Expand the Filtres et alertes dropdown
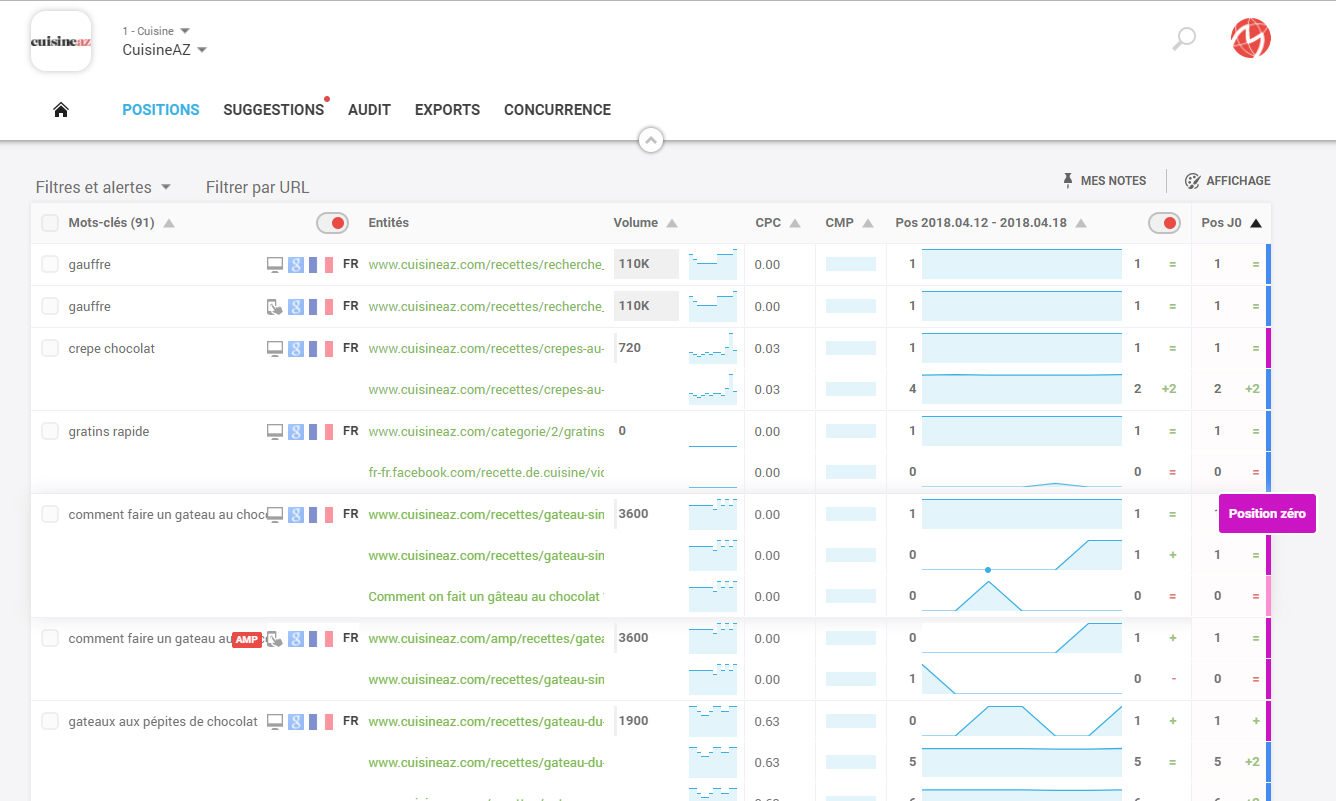The image size is (1336, 801). click(x=103, y=187)
